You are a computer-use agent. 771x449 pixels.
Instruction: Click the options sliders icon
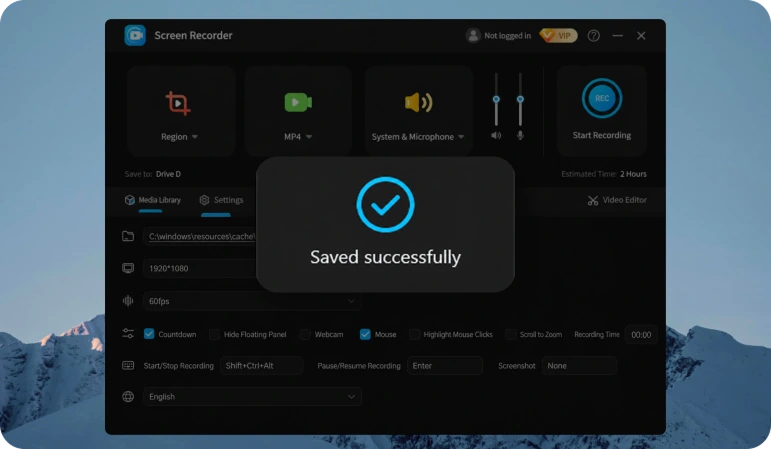[x=128, y=334]
